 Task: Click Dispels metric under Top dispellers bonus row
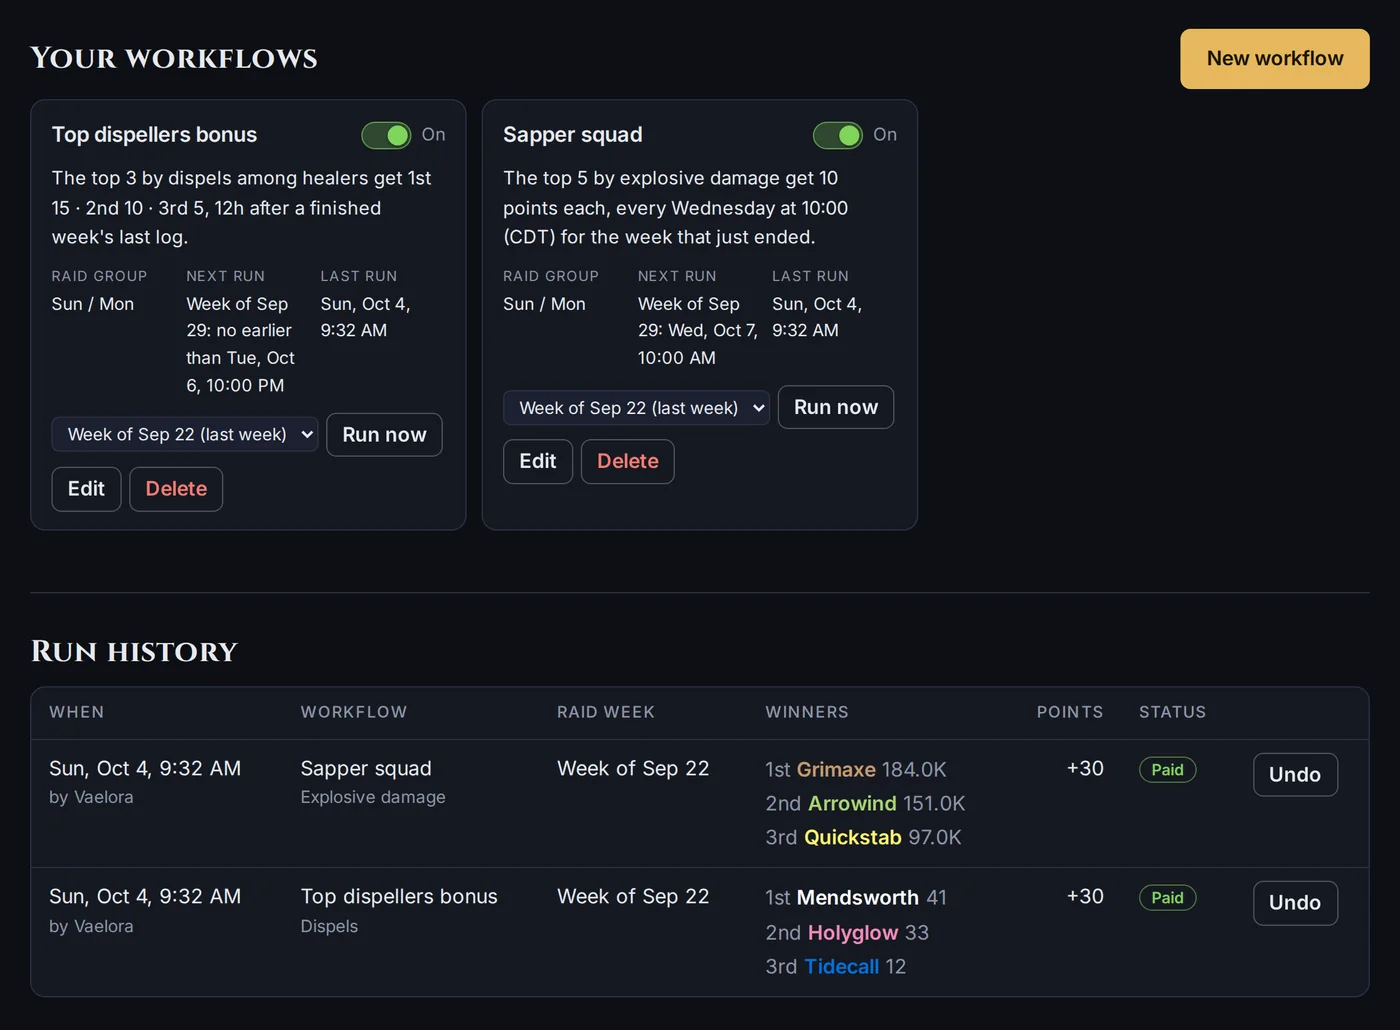pos(329,926)
